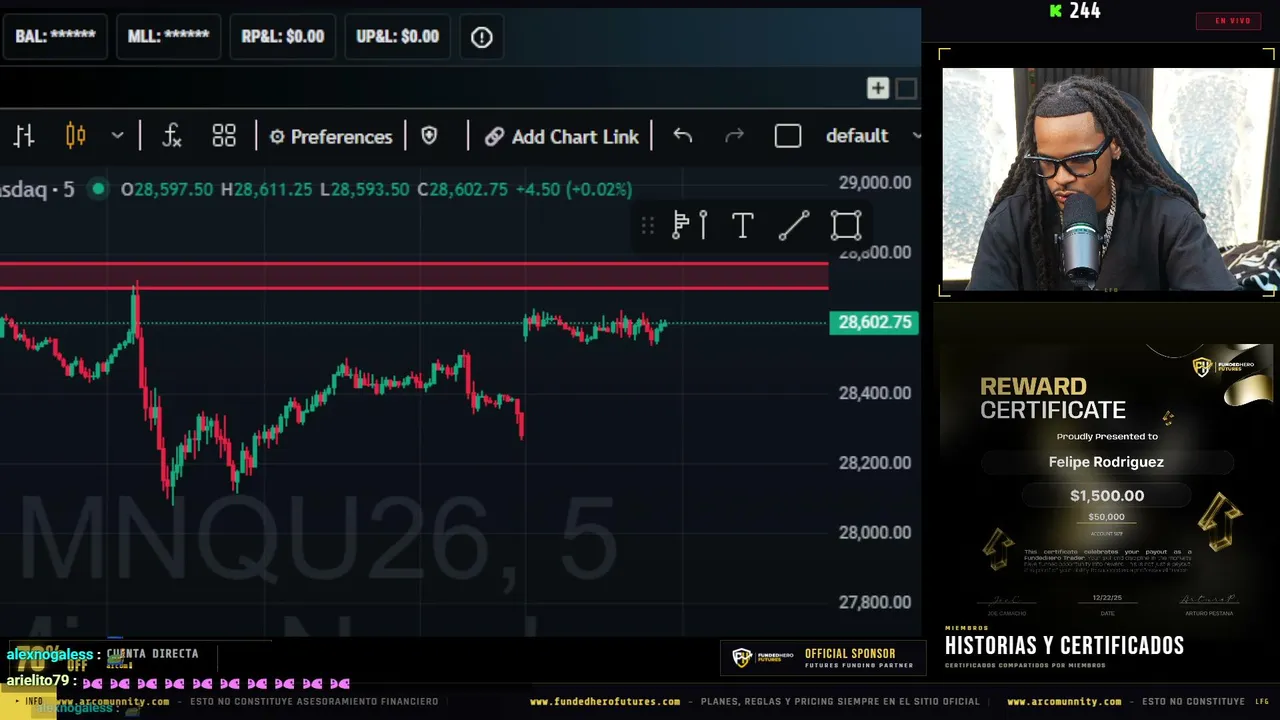Click the masked BAL balance box
The height and width of the screenshot is (720, 1280).
pos(56,37)
